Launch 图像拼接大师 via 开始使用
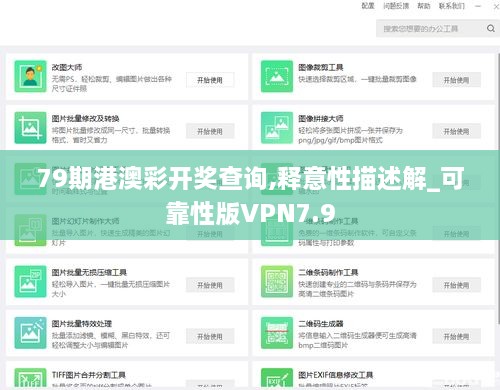 point(456,131)
